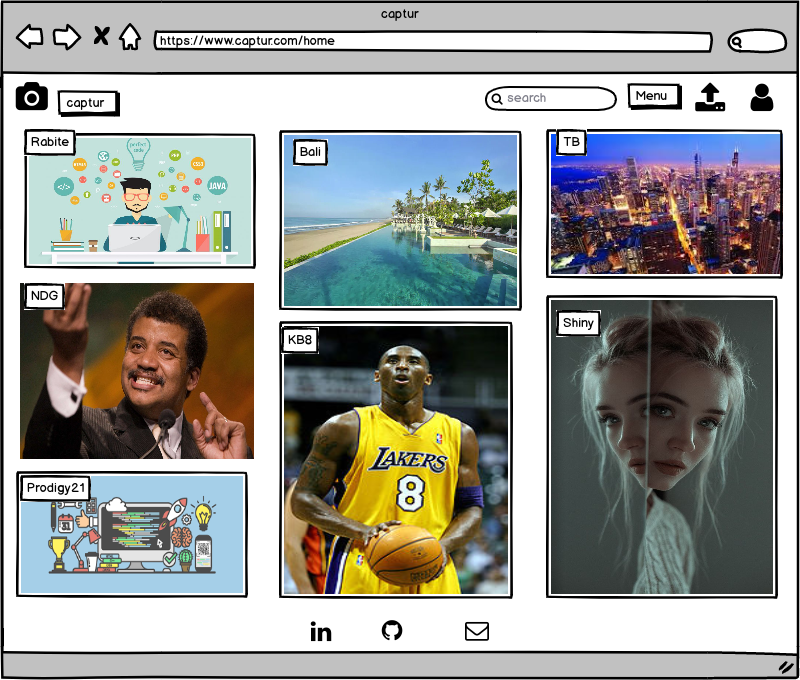800x680 pixels.
Task: Stop loading with the X icon
Action: (101, 36)
